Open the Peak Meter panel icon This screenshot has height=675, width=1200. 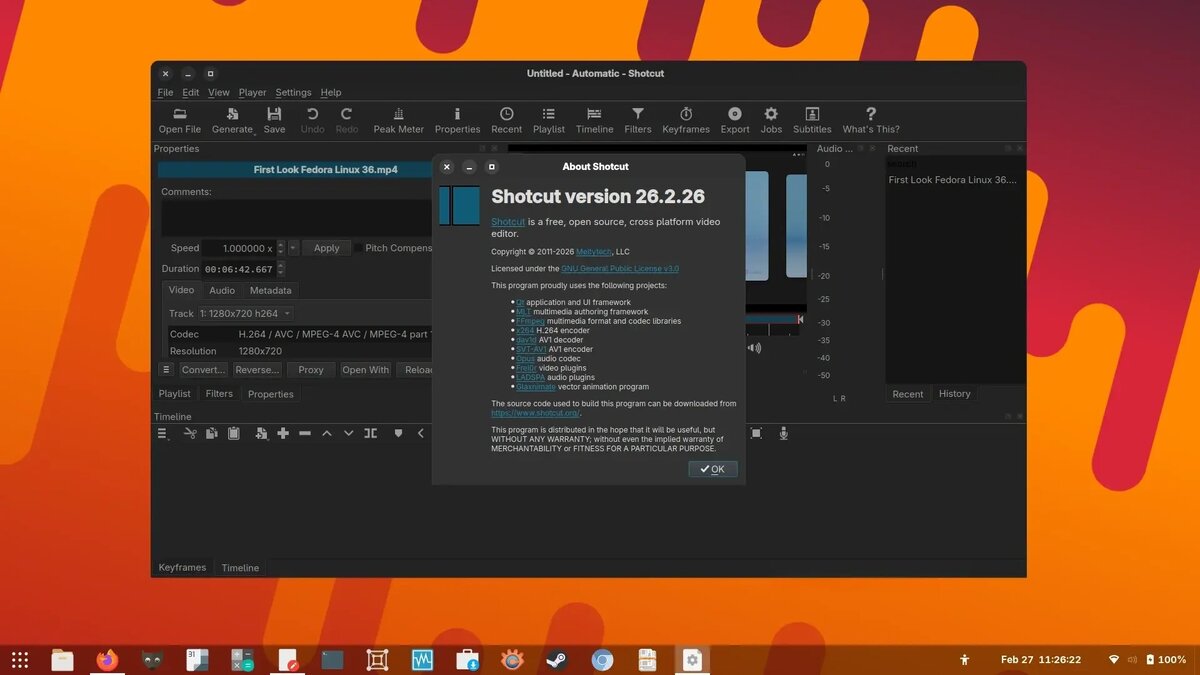pyautogui.click(x=399, y=114)
